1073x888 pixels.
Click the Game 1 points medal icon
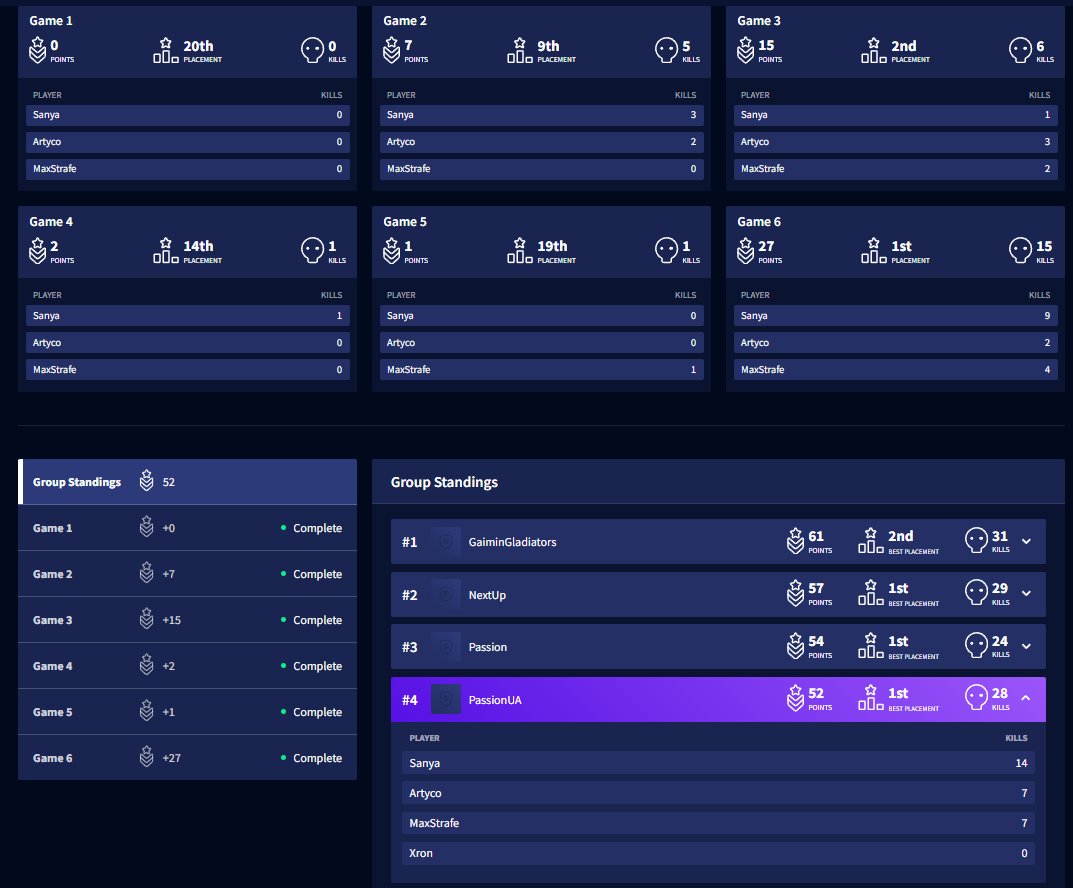pos(38,50)
